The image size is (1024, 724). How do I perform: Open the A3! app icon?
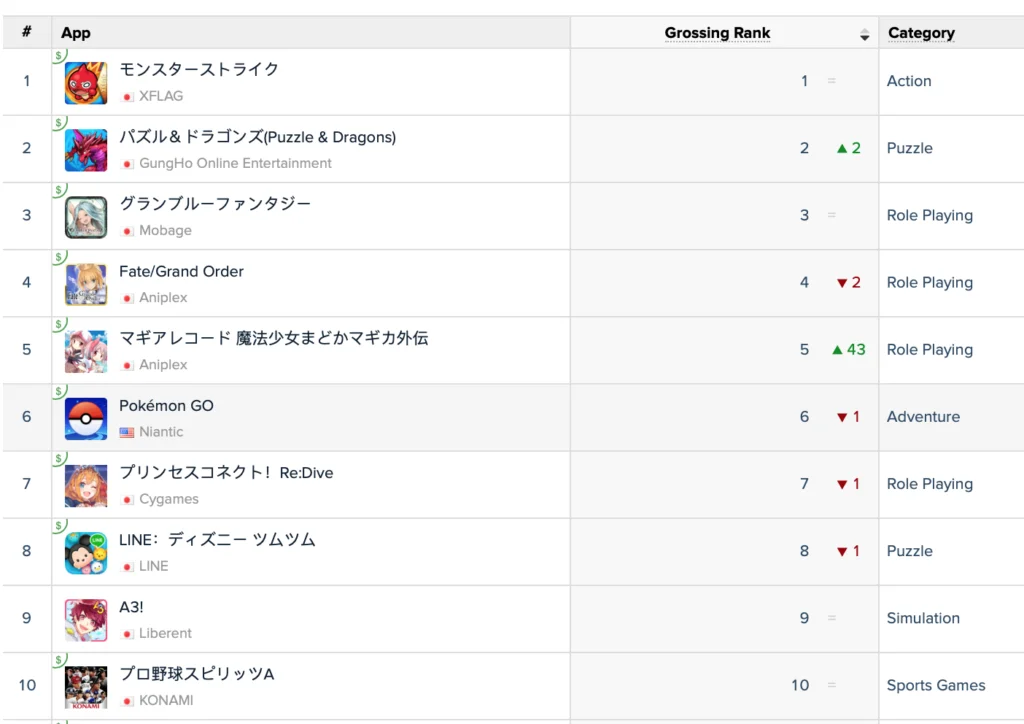click(x=85, y=618)
